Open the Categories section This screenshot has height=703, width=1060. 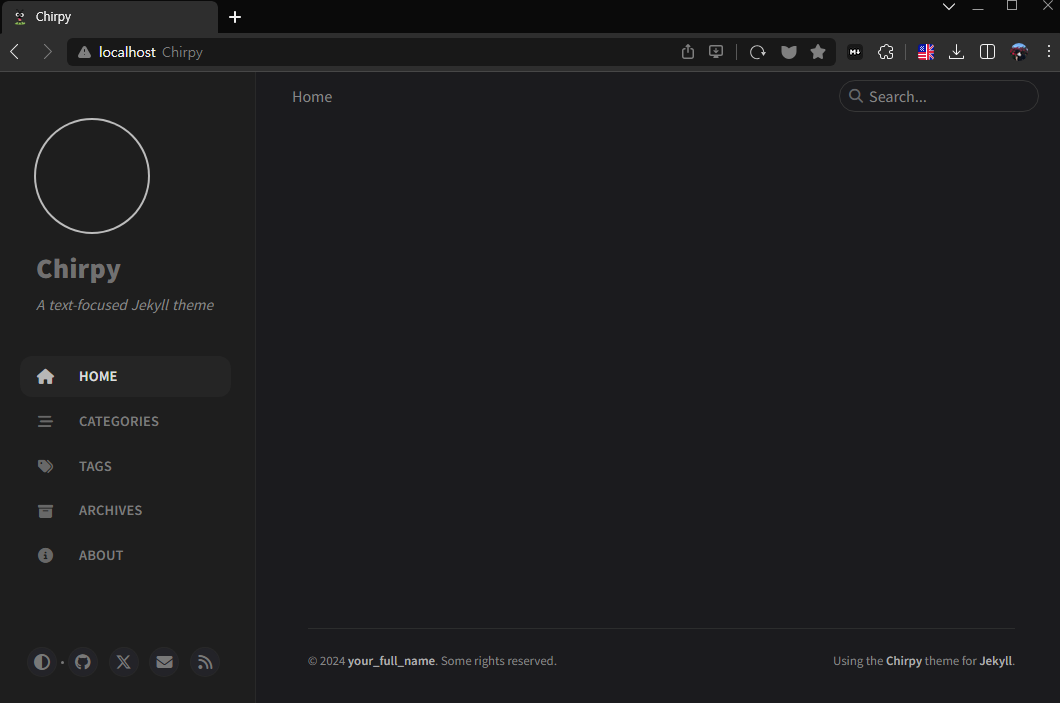click(x=118, y=421)
